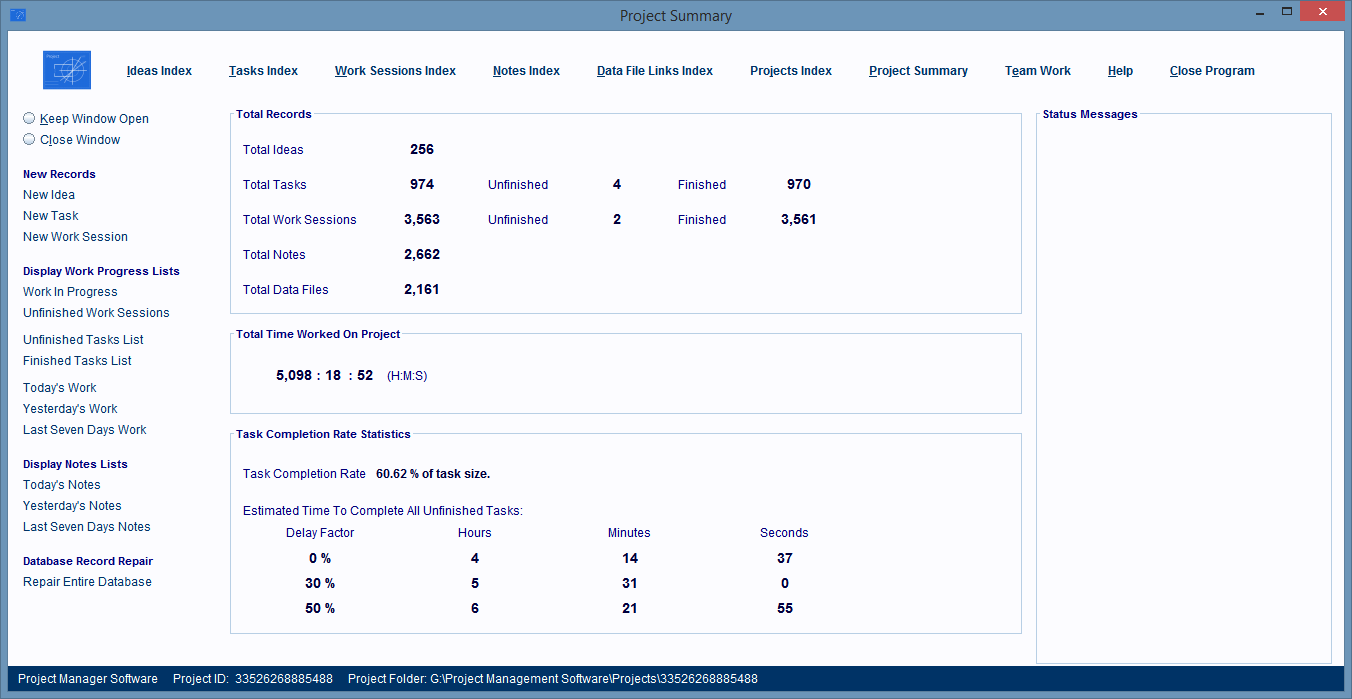Open the Notes Index menu item
The width and height of the screenshot is (1352, 699).
[x=526, y=71]
